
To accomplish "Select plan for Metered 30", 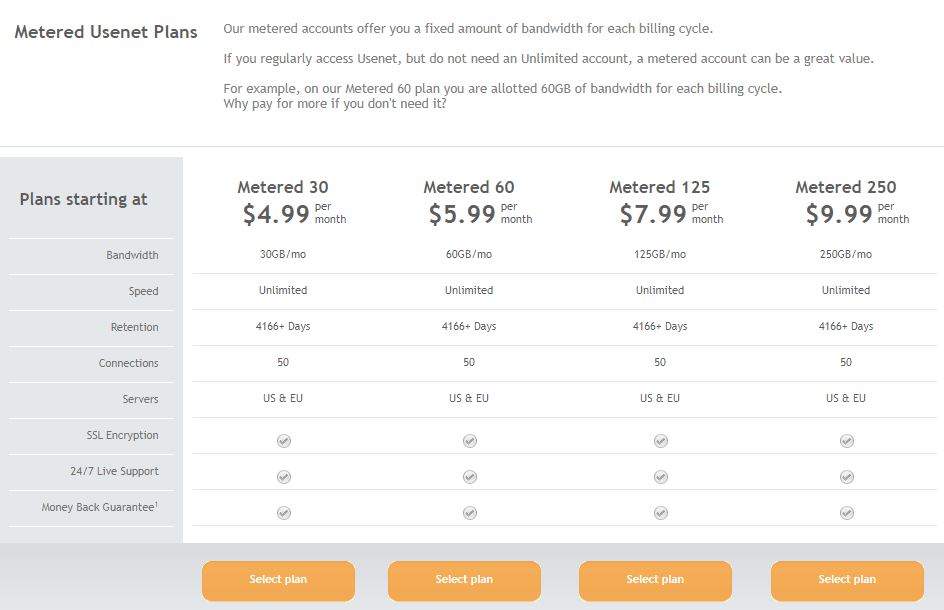I will pyautogui.click(x=278, y=580).
